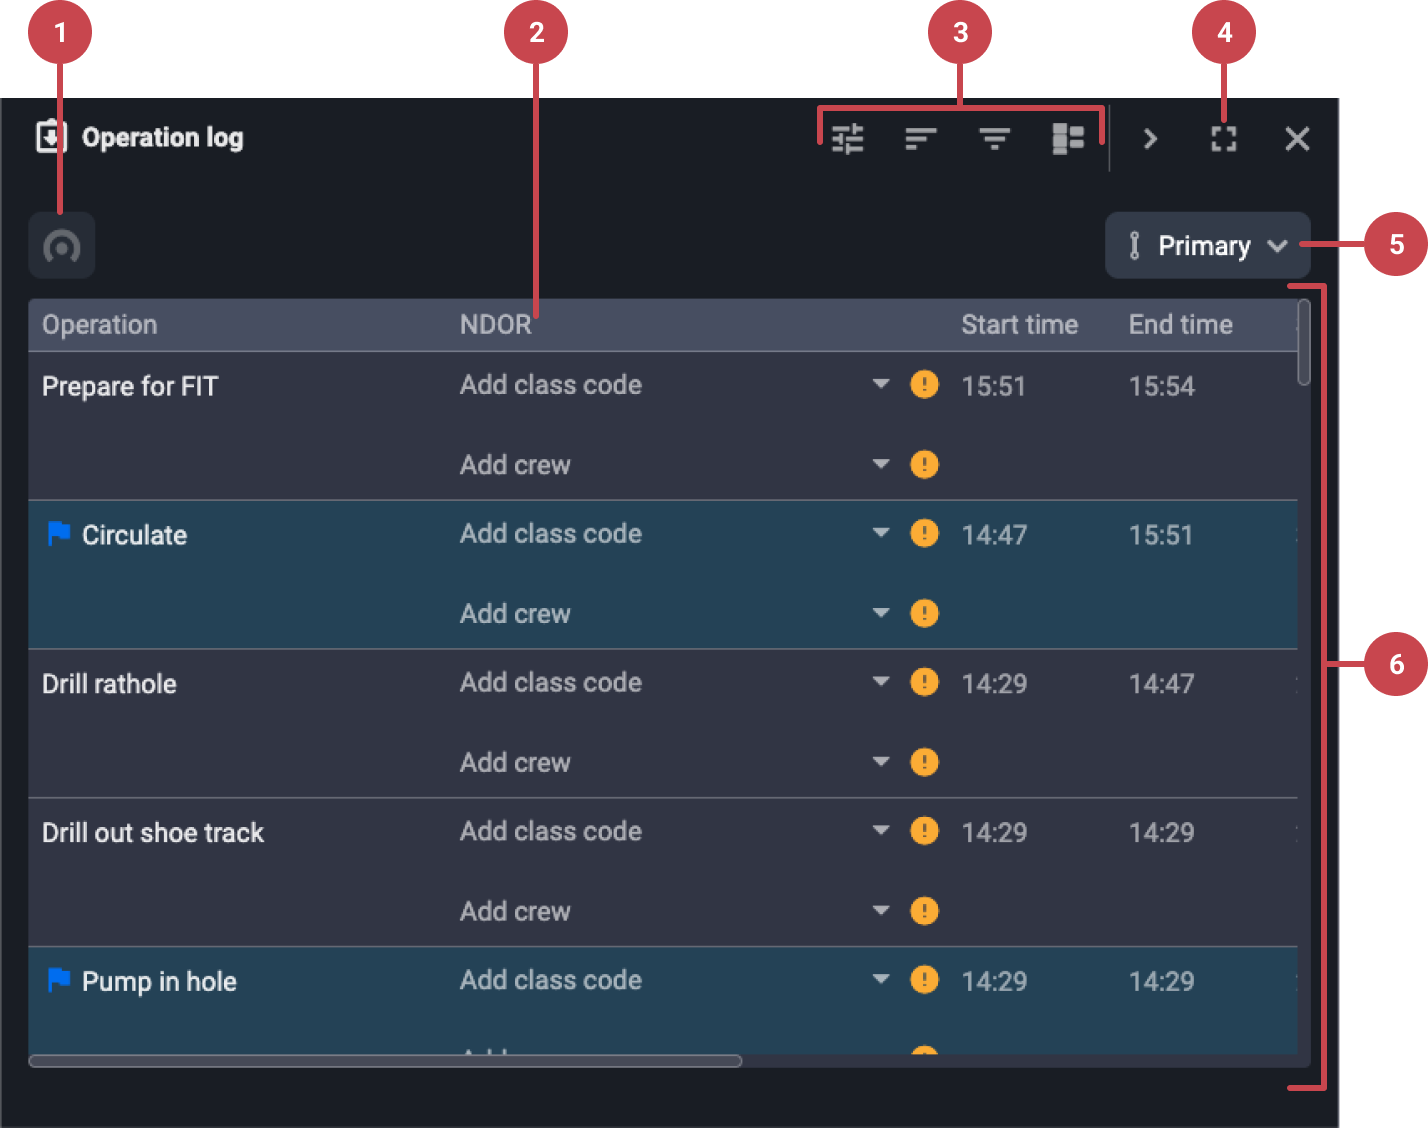This screenshot has width=1428, height=1128.
Task: Toggle fullscreen for Operation log panel
Action: click(x=1223, y=139)
